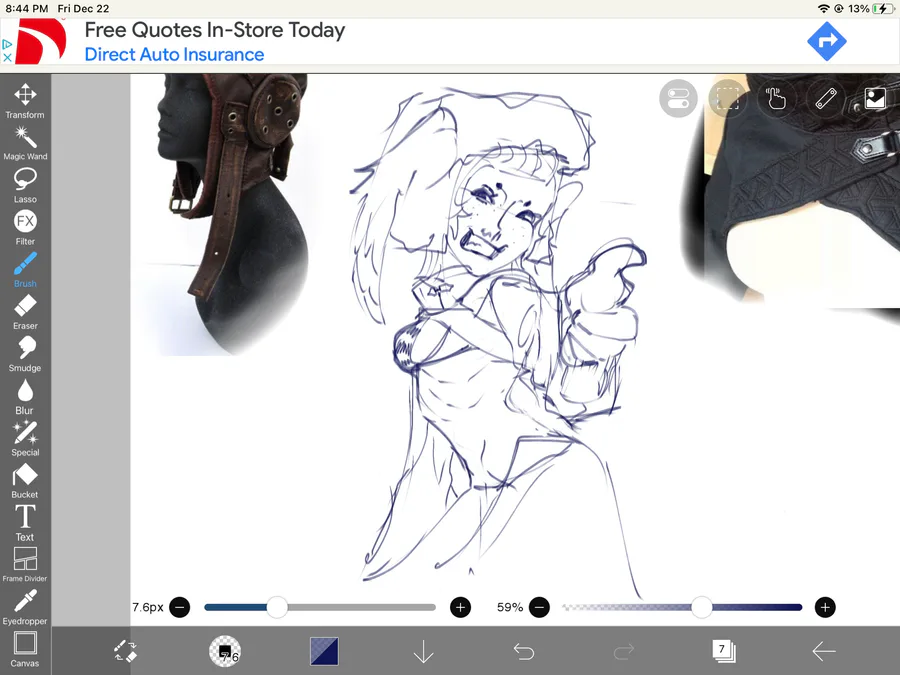Decrease opacity with minus button

tap(539, 607)
